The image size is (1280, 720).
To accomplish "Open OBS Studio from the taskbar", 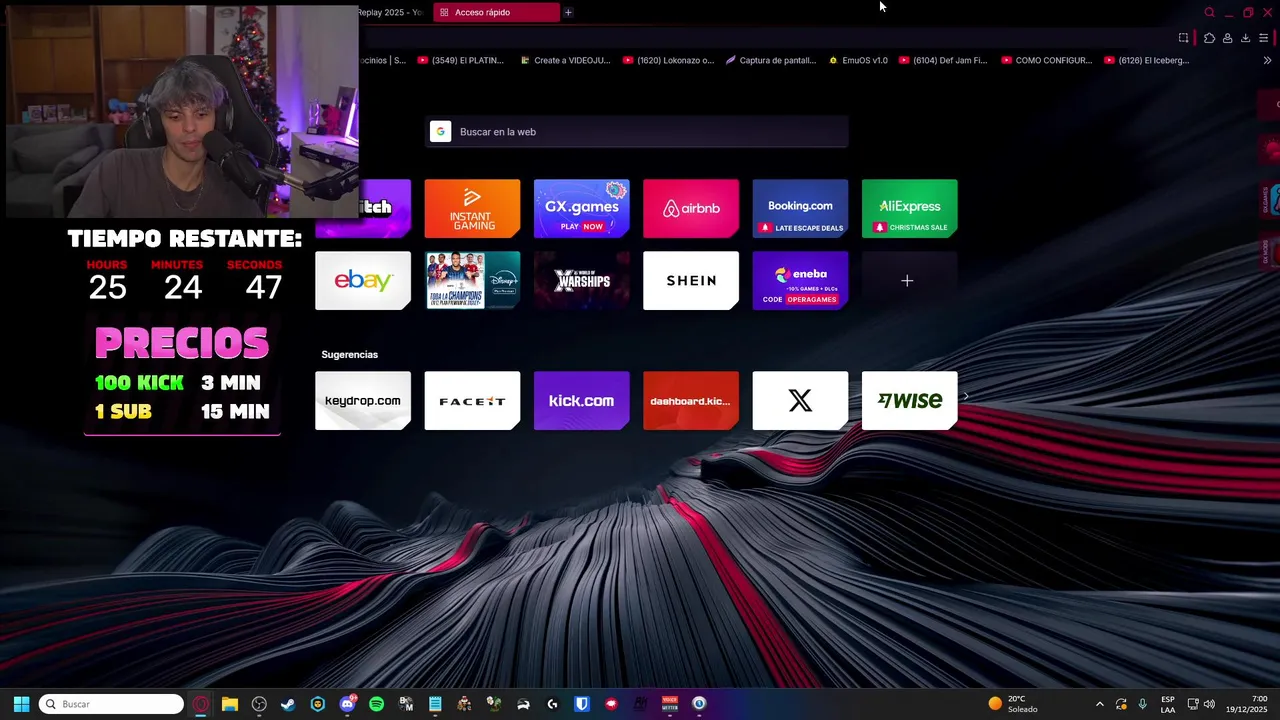I will point(259,704).
